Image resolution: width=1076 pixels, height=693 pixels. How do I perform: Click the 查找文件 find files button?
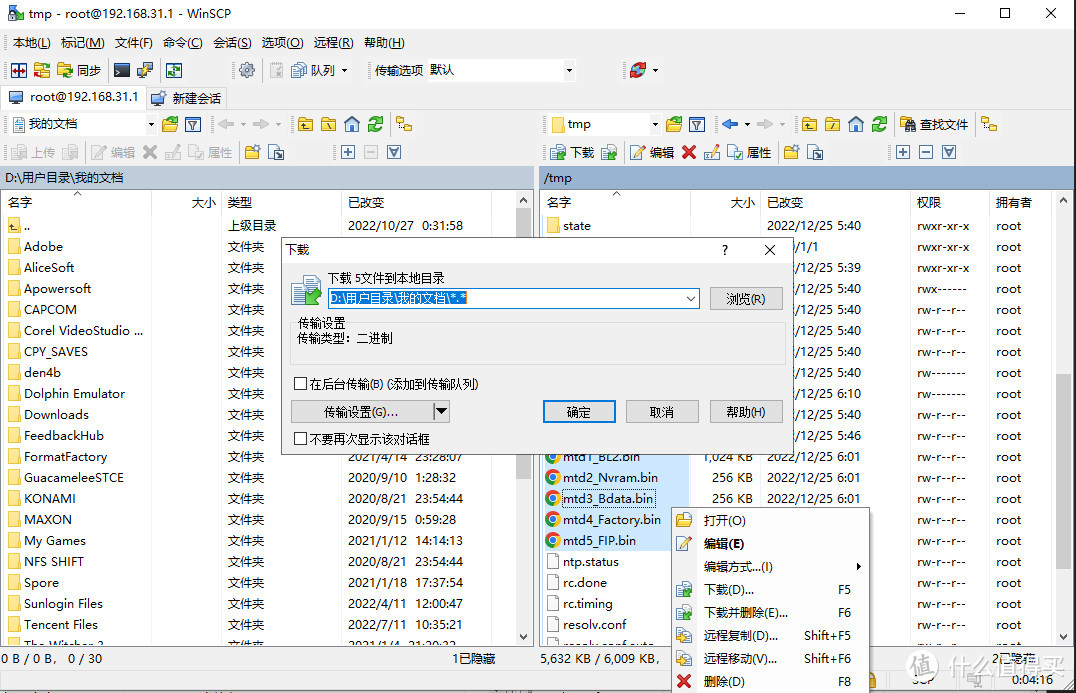tap(935, 124)
